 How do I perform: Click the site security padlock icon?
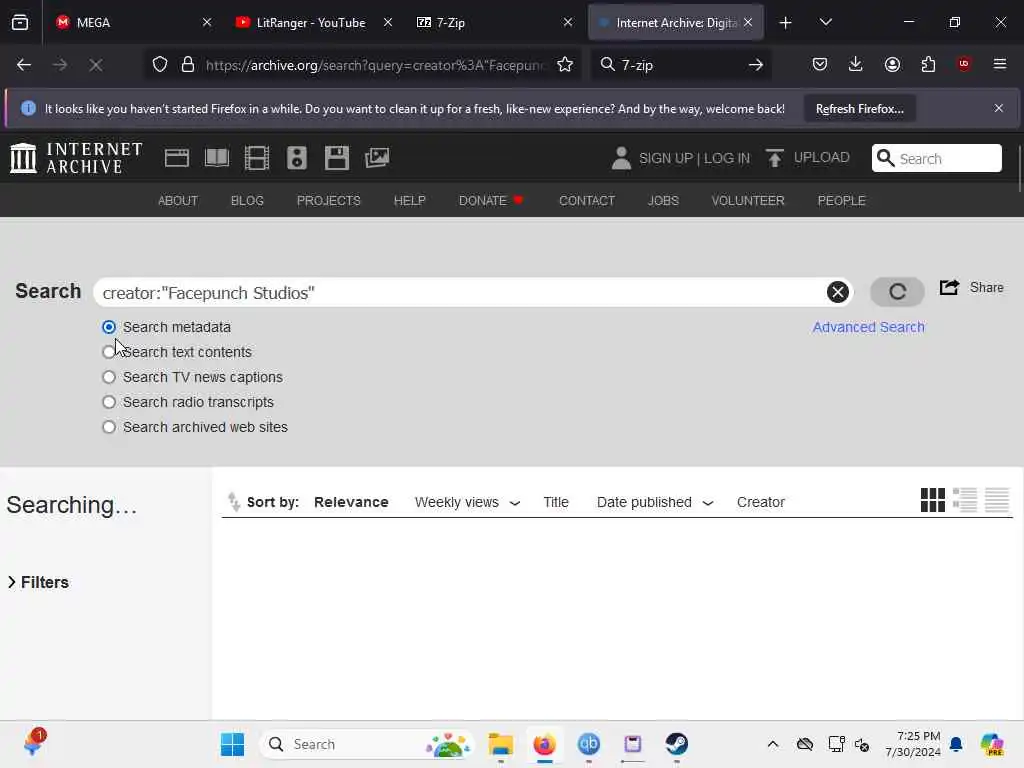pyautogui.click(x=188, y=65)
